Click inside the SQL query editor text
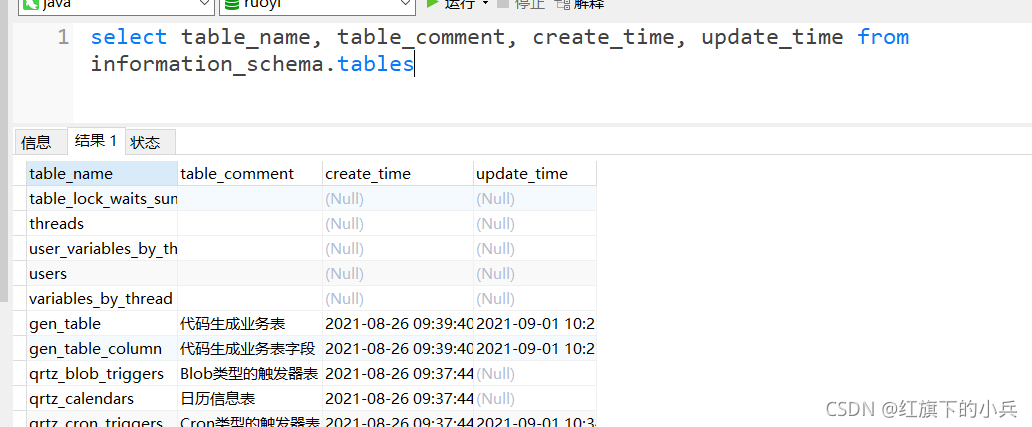 [x=500, y=51]
